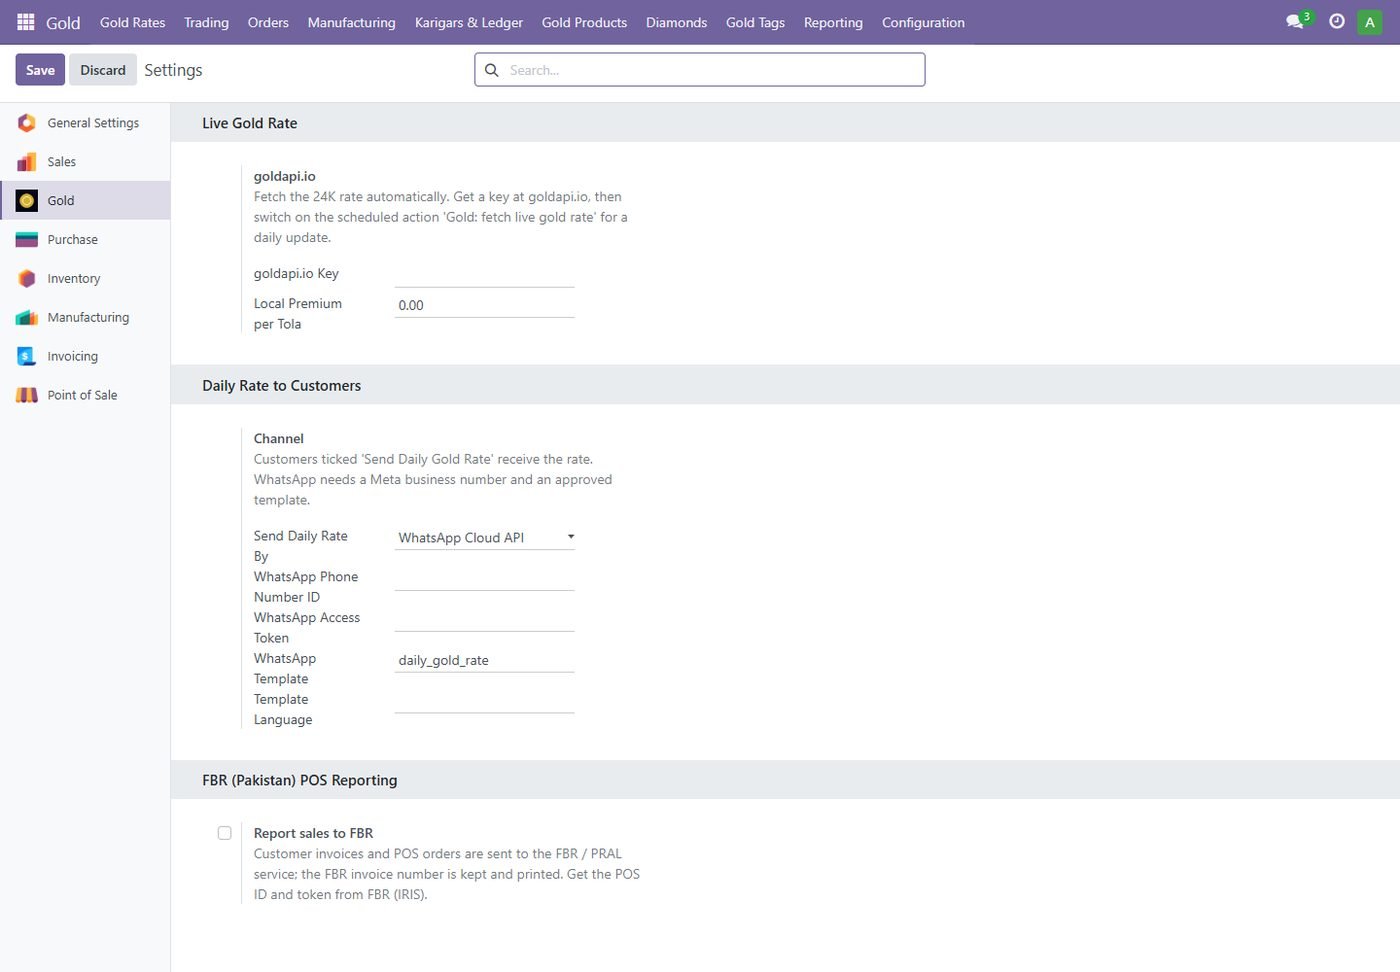1400x972 pixels.
Task: Click the General Settings sidebar icon
Action: click(27, 123)
